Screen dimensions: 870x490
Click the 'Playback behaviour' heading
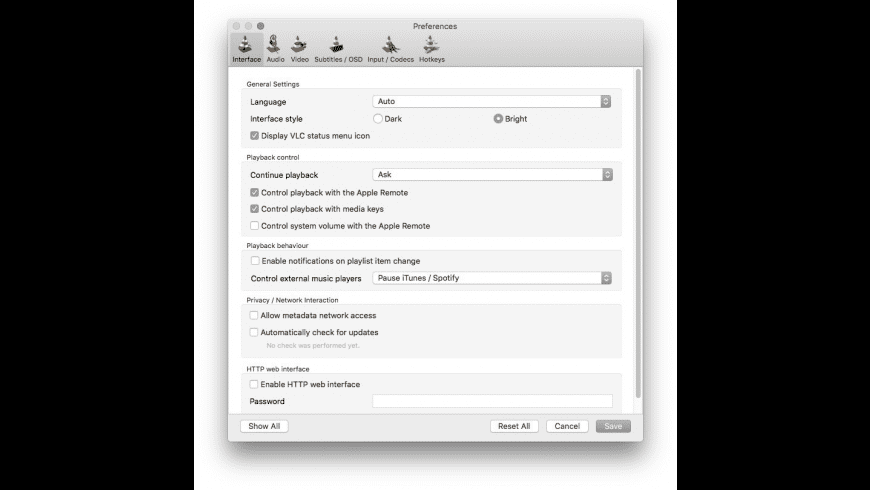click(x=277, y=245)
